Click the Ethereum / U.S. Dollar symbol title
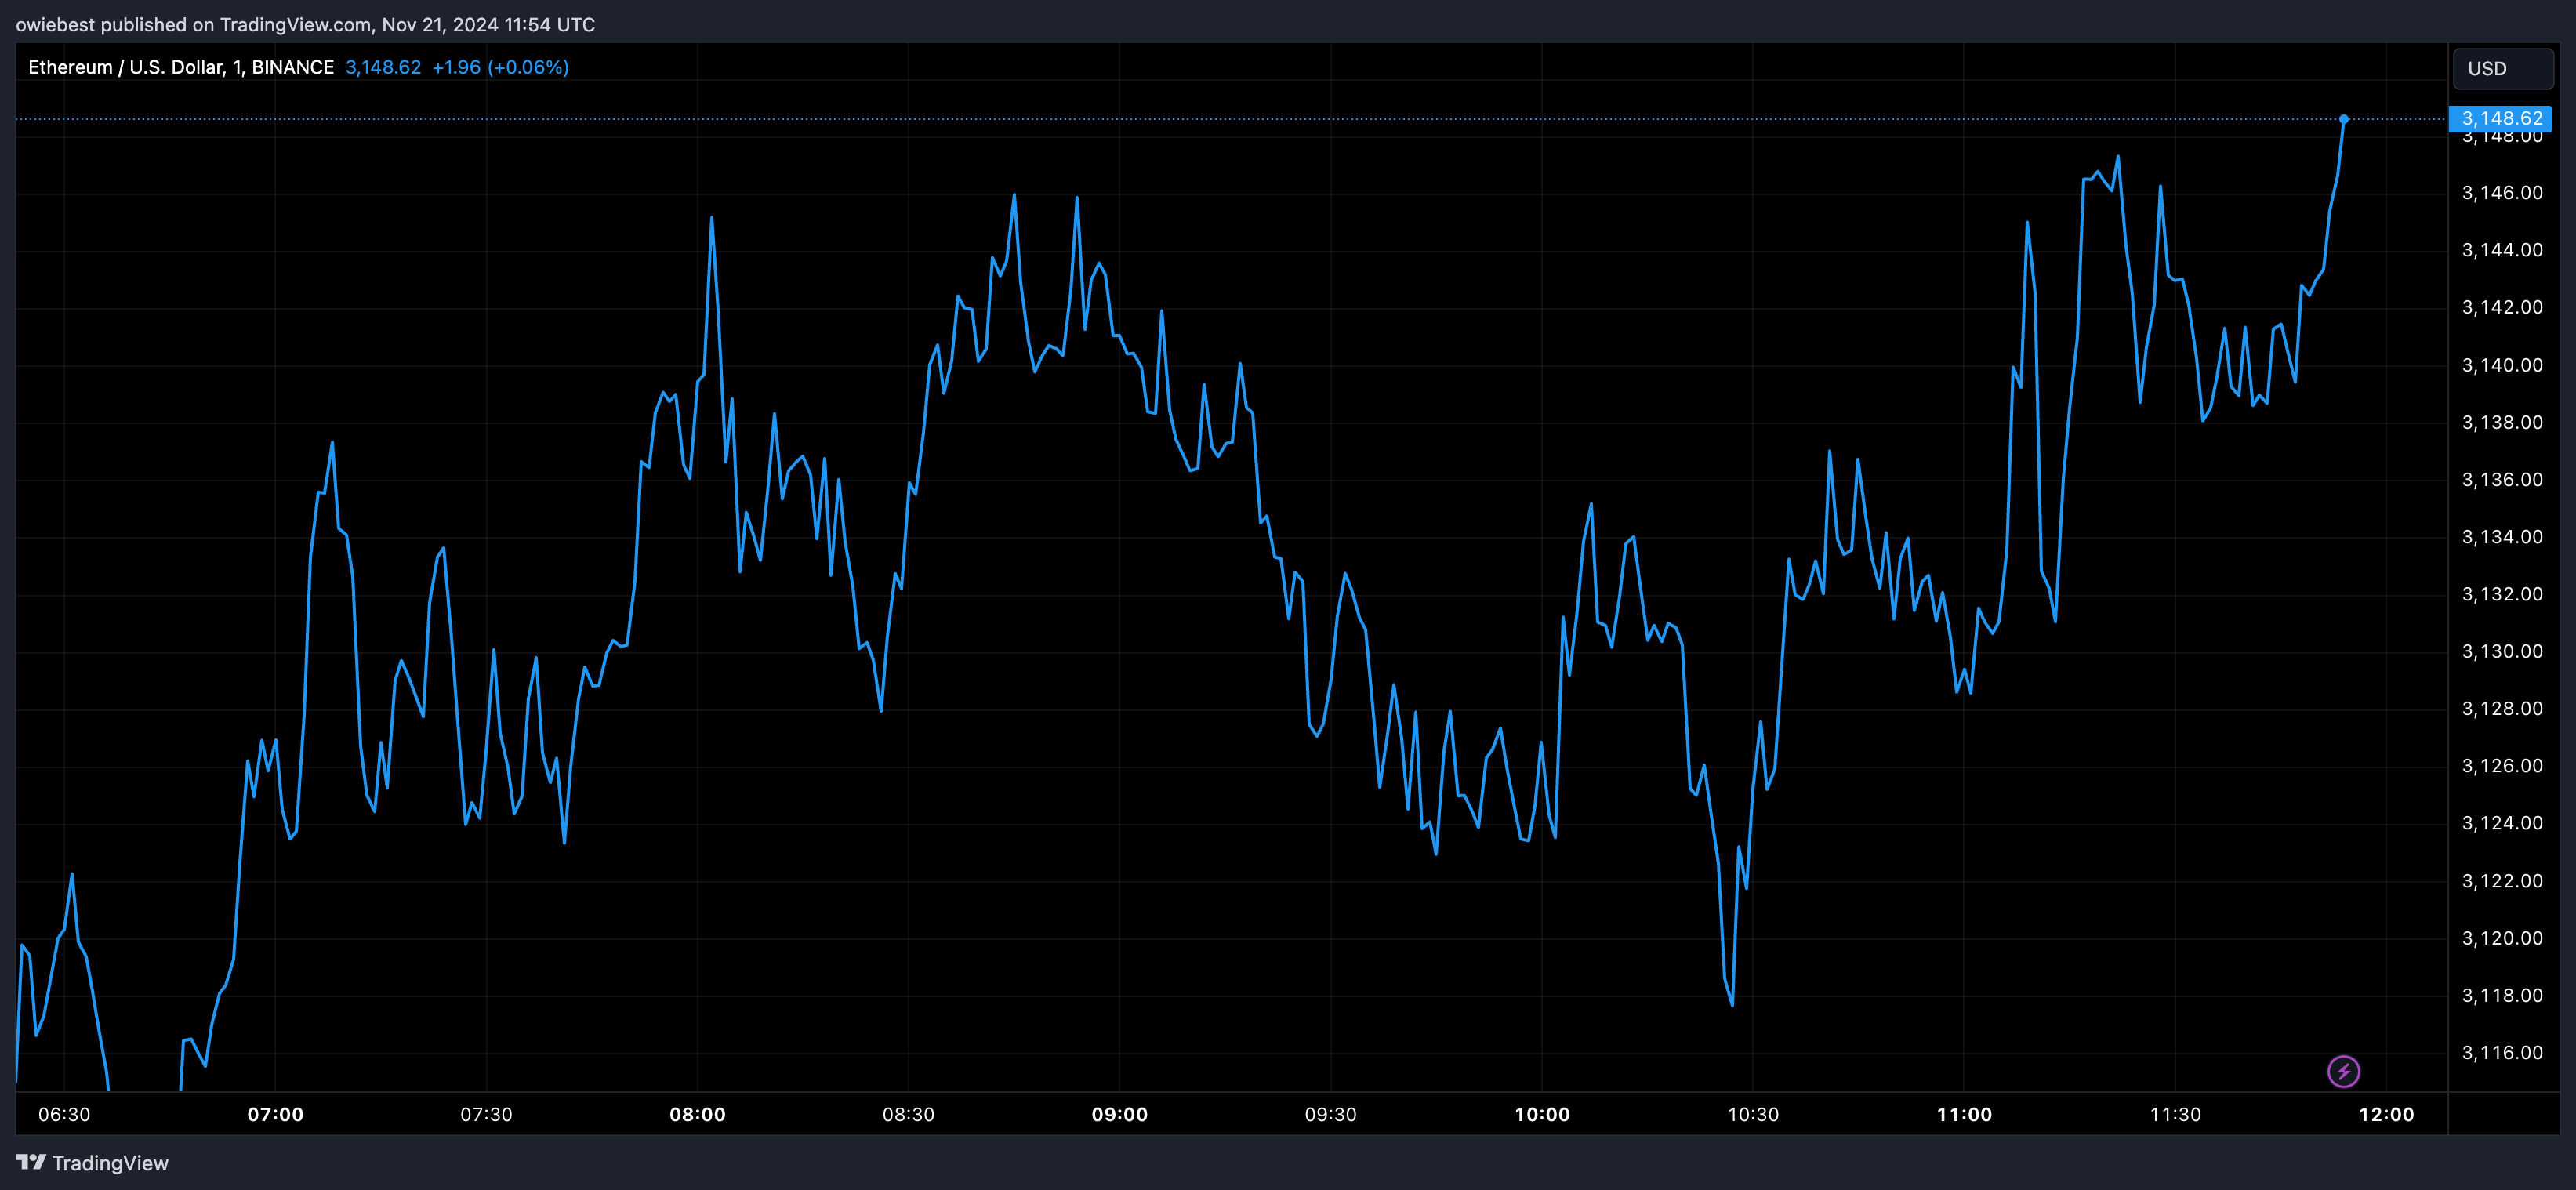This screenshot has height=1190, width=2576. (x=181, y=67)
